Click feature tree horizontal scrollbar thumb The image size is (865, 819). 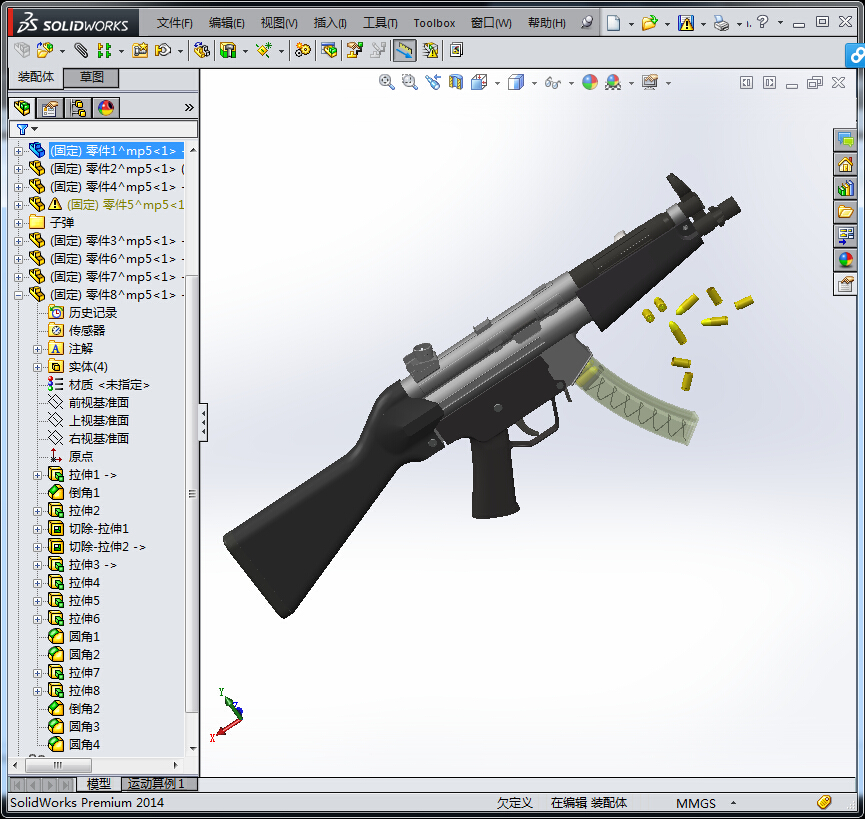click(58, 765)
